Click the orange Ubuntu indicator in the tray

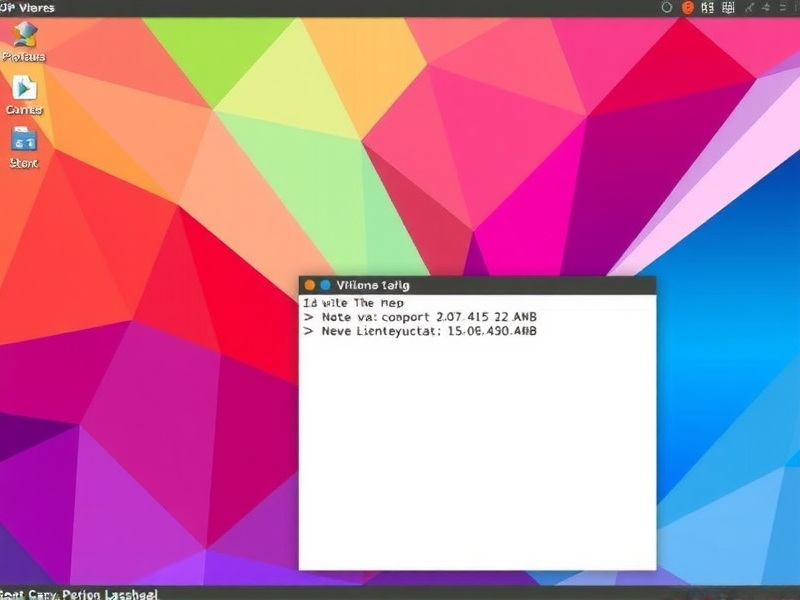coord(687,8)
